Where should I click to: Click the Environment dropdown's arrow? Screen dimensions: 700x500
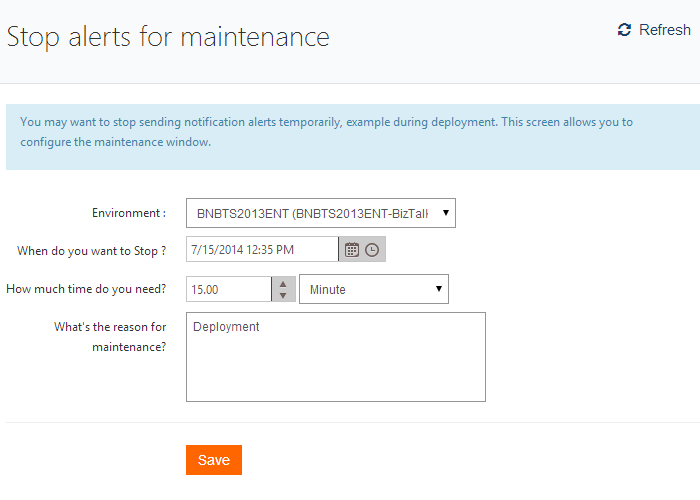point(446,213)
